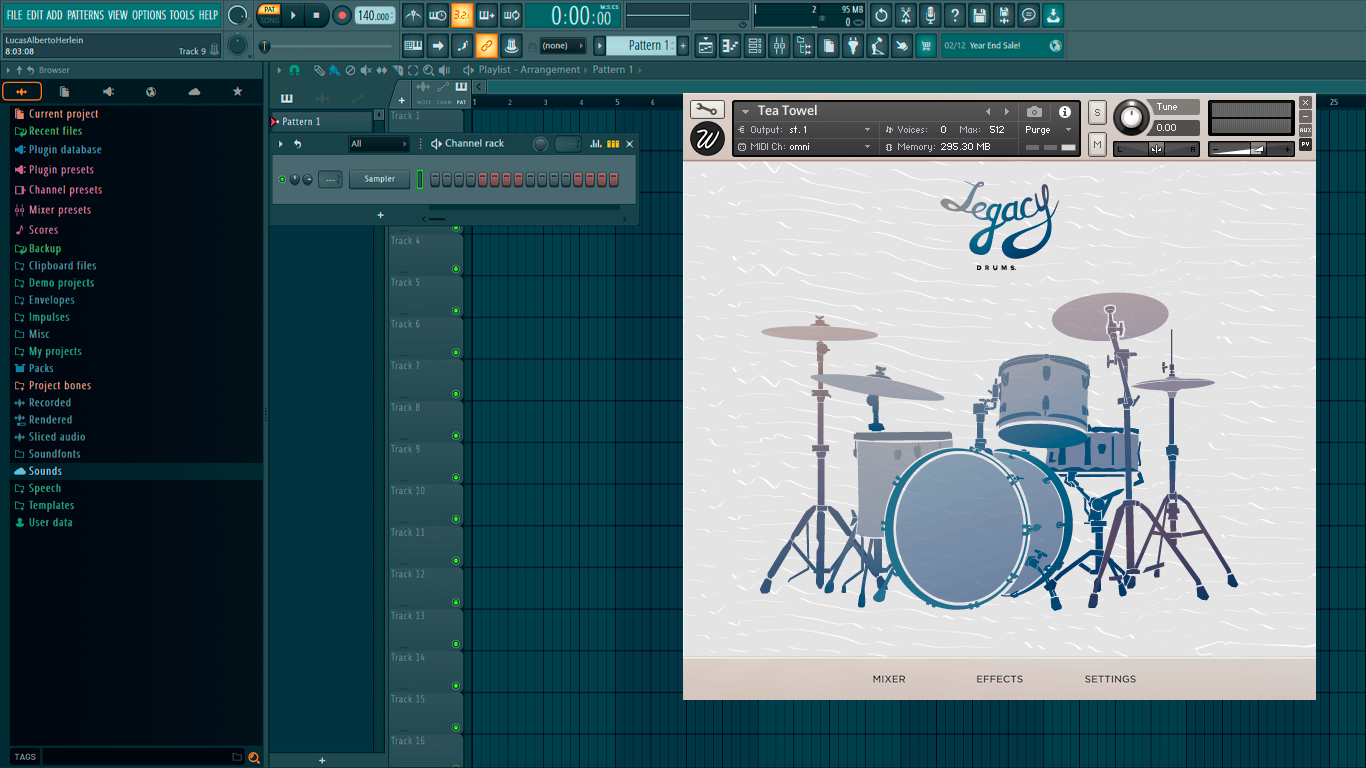Click the record button in transport
Viewport: 1366px width, 768px height.
tap(342, 15)
